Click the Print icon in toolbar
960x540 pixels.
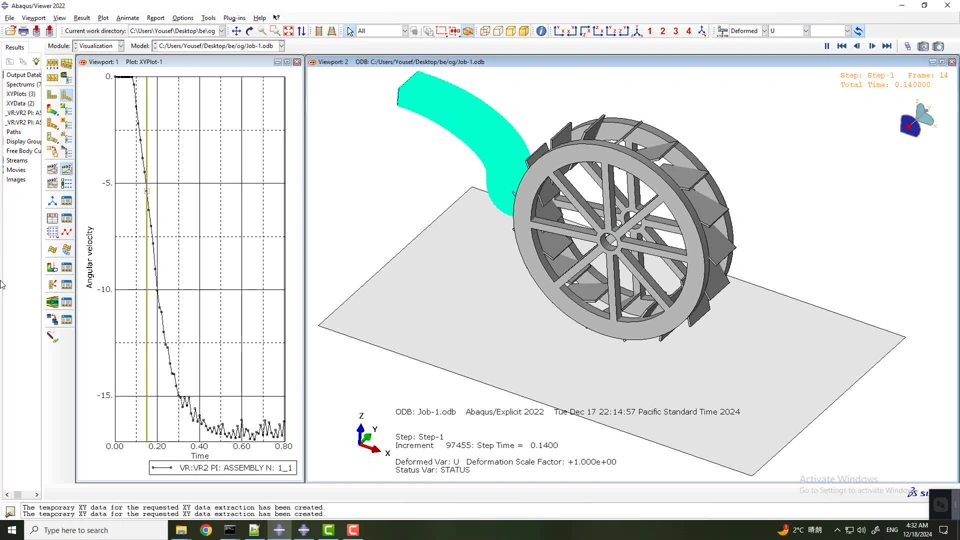[x=23, y=31]
